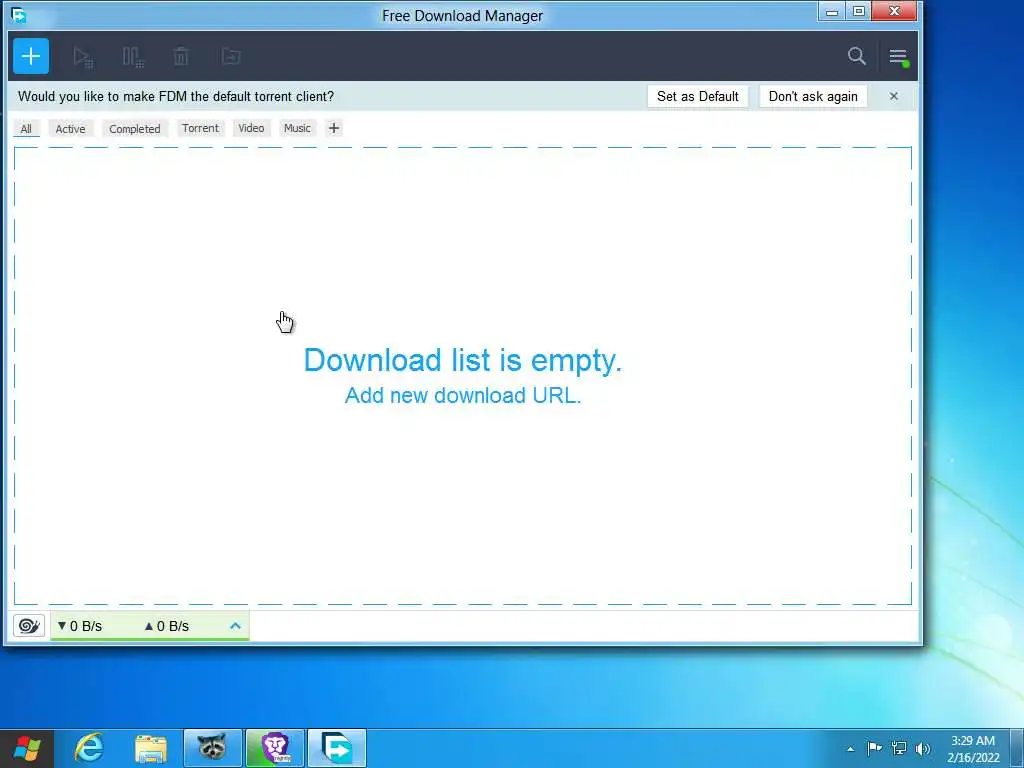Image resolution: width=1024 pixels, height=768 pixels.
Task: Click the download speed 0 B/s indicator
Action: click(80, 626)
